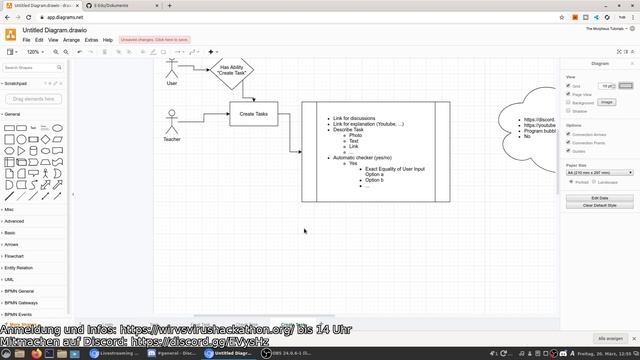This screenshot has width=640, height=360.
Task: Open the File menu
Action: point(27,40)
